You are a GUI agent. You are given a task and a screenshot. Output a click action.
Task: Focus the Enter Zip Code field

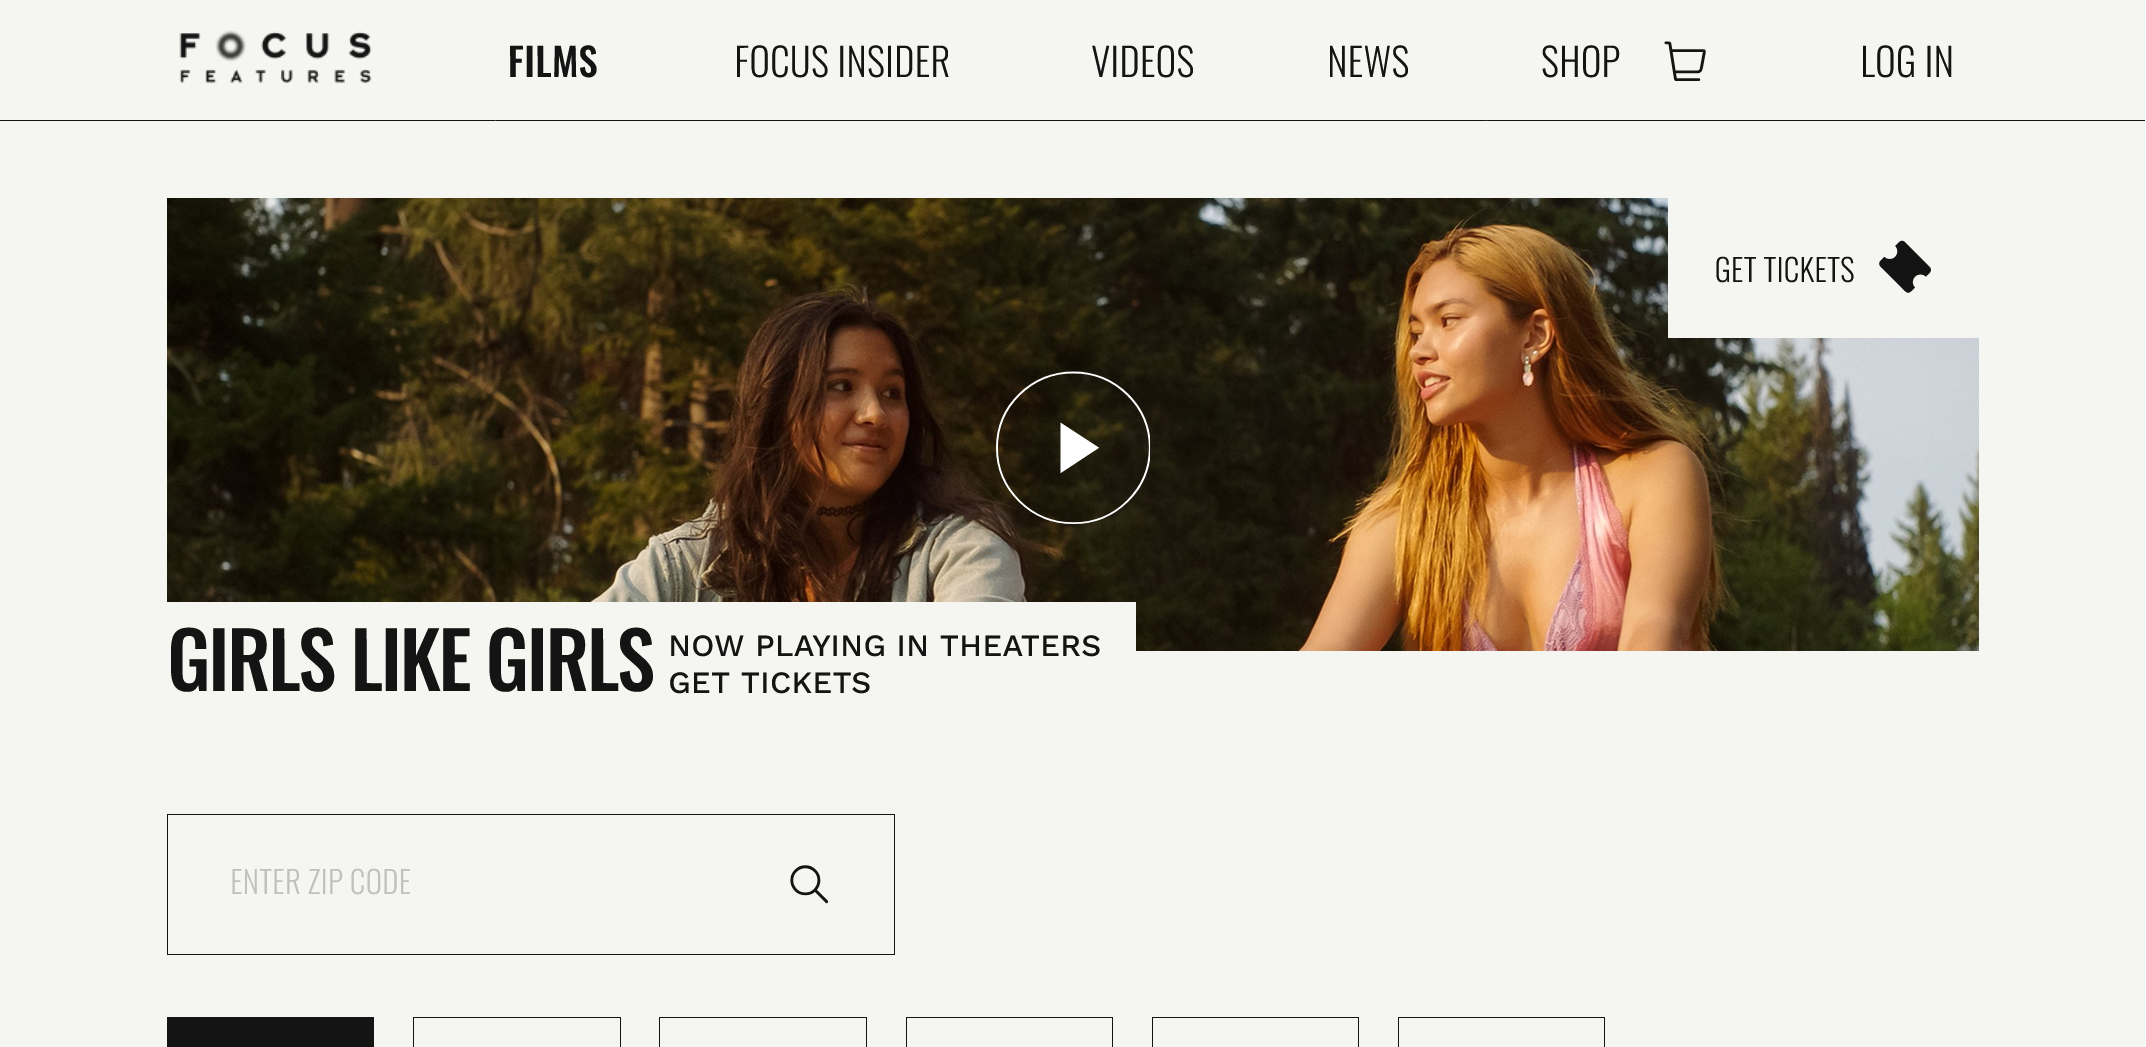(530, 884)
